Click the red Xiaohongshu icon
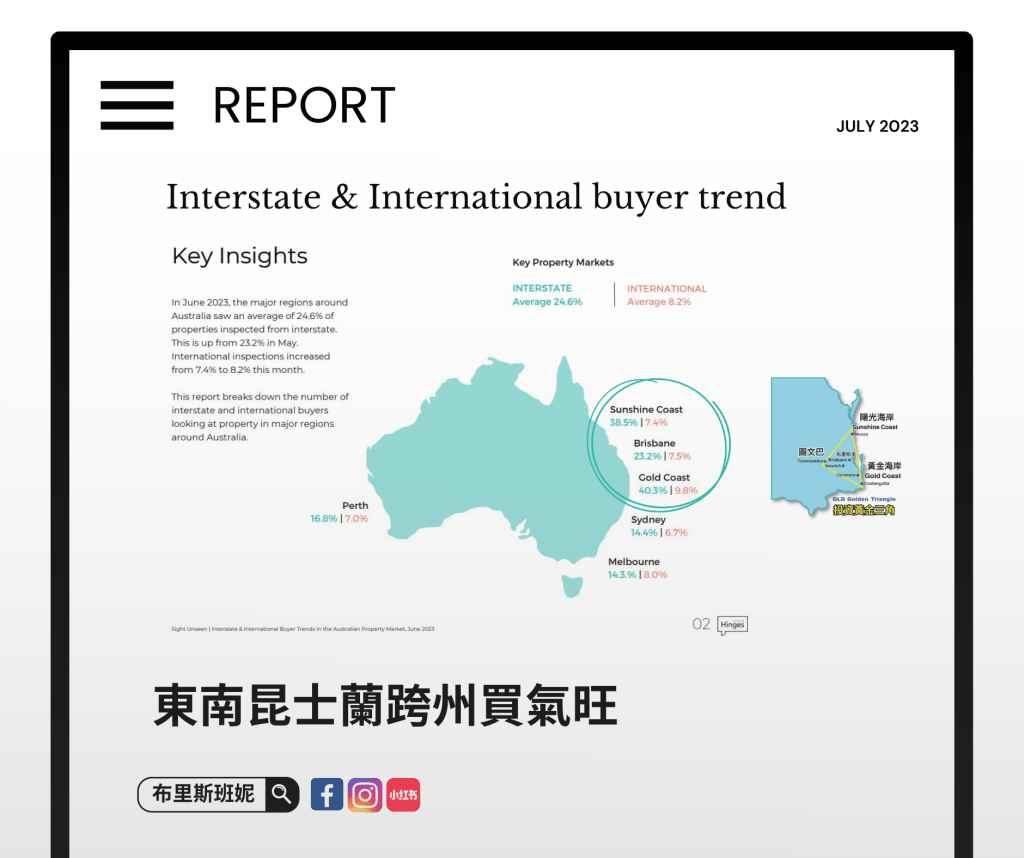 pyautogui.click(x=403, y=795)
